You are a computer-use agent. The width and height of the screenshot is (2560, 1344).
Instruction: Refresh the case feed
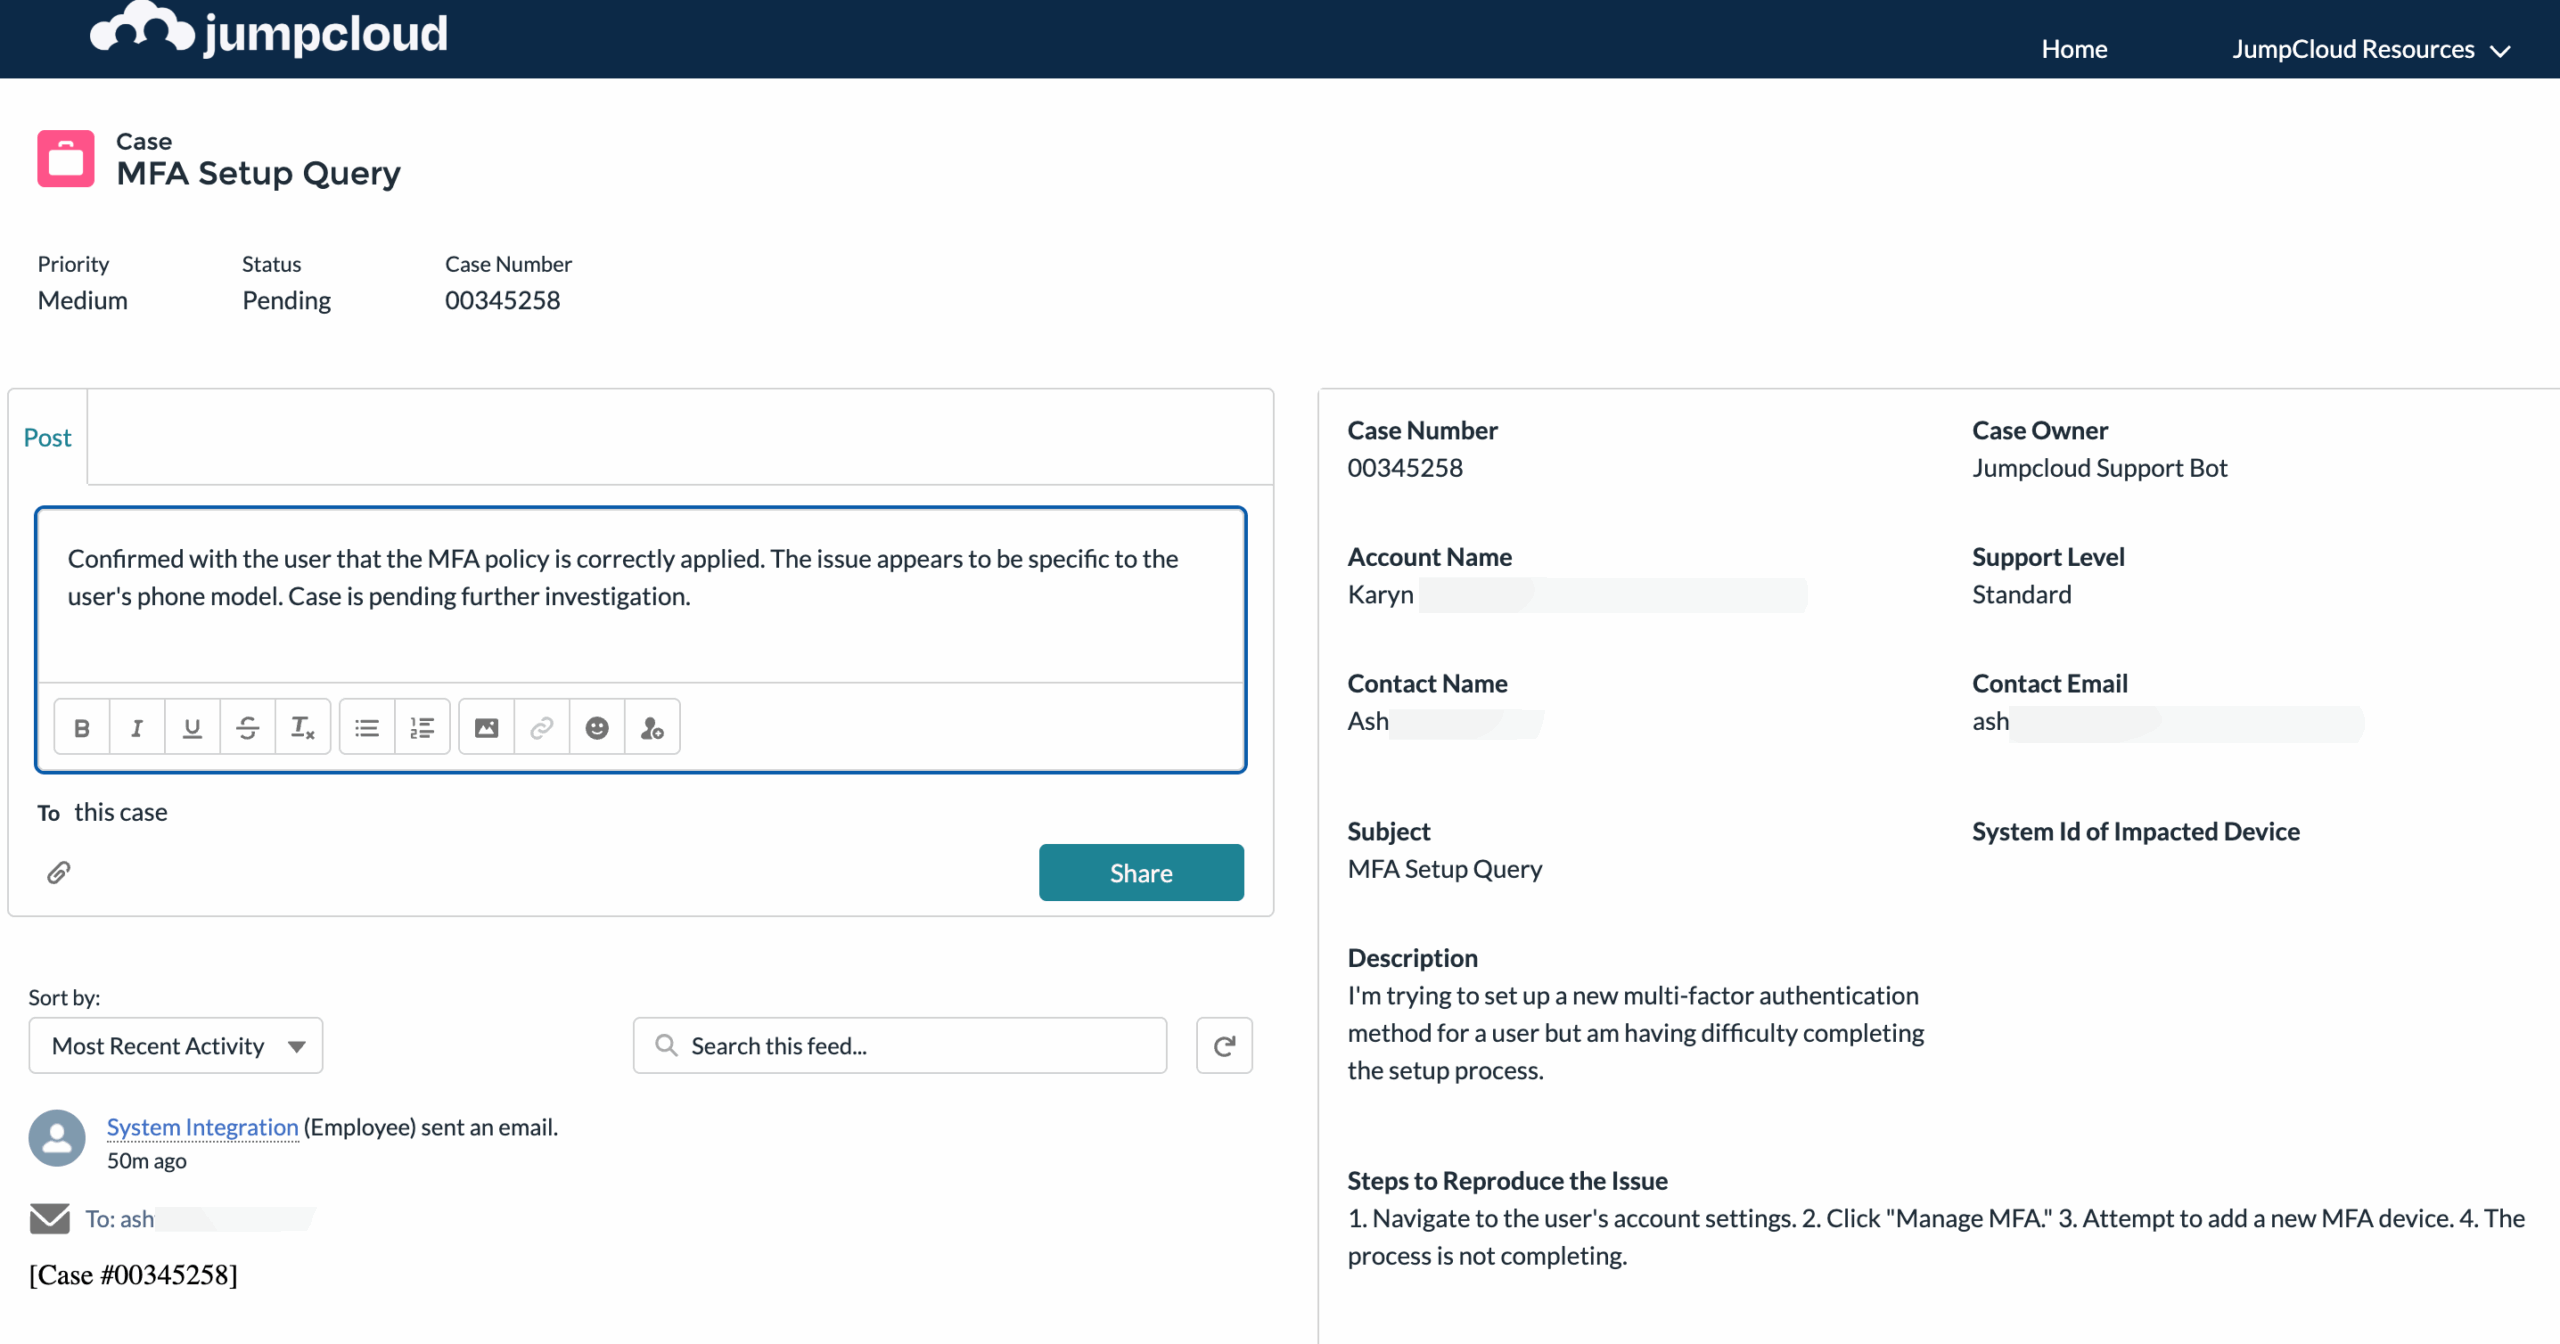1224,1045
